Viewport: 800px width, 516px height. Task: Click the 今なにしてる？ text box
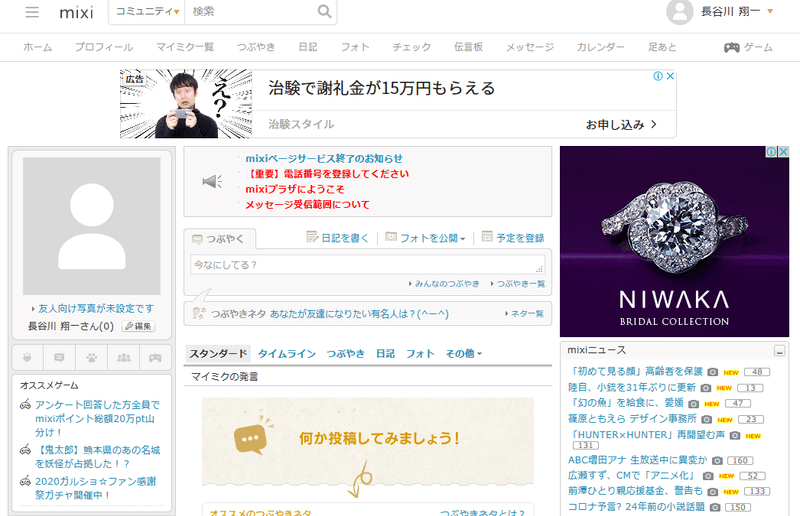click(367, 265)
